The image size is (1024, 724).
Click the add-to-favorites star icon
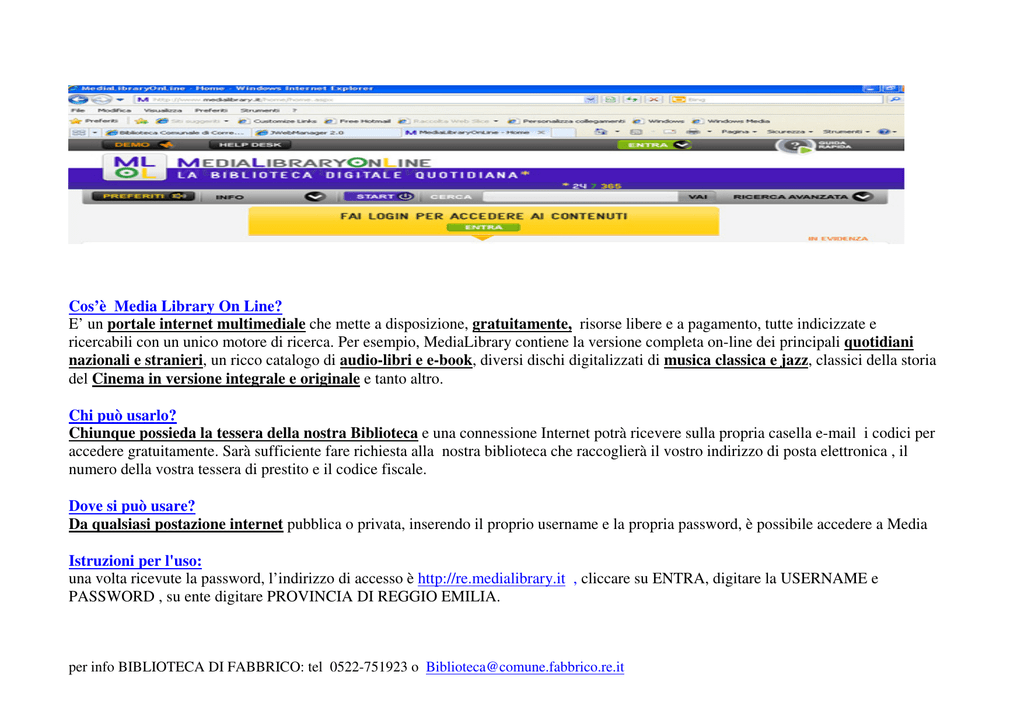(141, 121)
